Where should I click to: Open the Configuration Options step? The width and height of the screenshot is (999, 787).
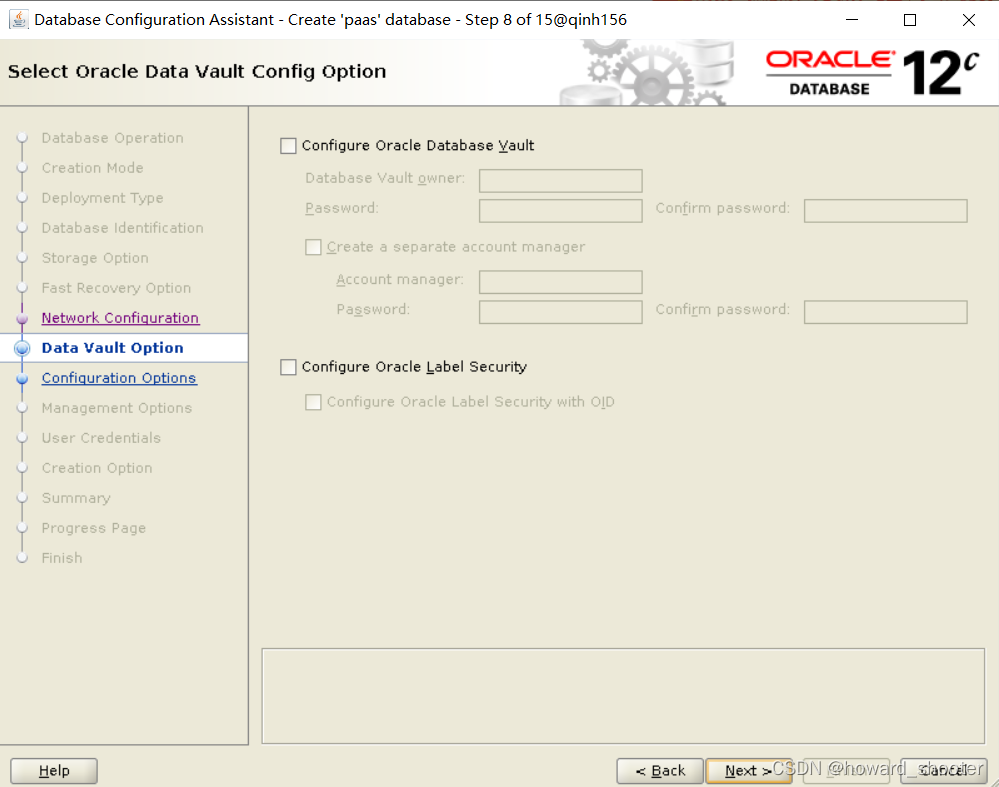(x=118, y=377)
